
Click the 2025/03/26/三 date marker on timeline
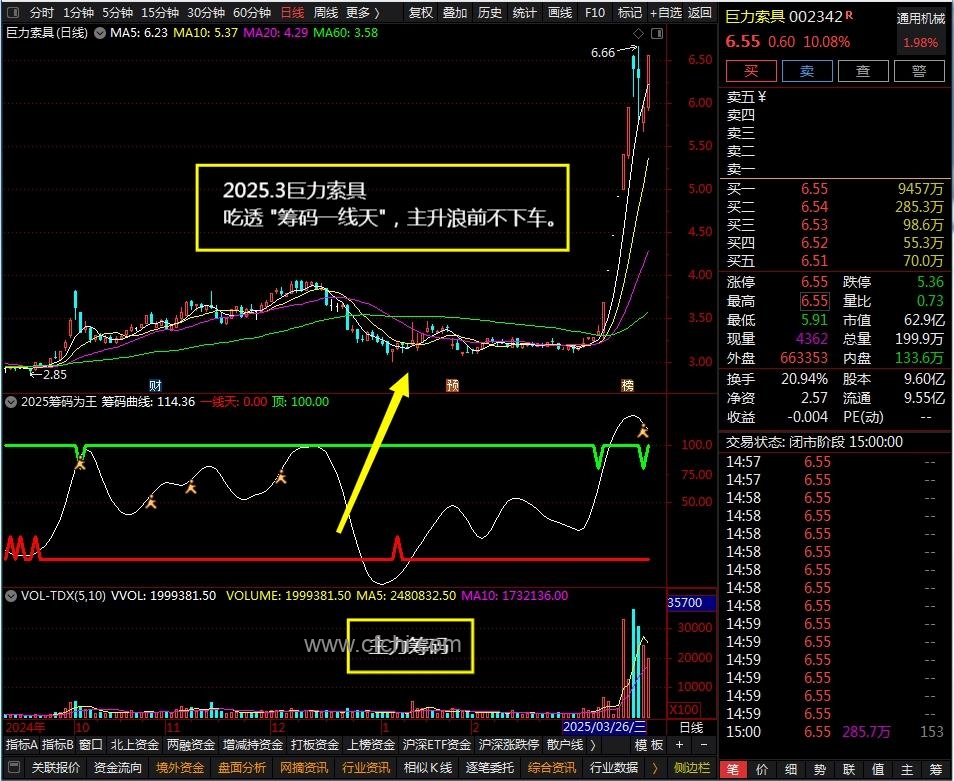[x=604, y=727]
